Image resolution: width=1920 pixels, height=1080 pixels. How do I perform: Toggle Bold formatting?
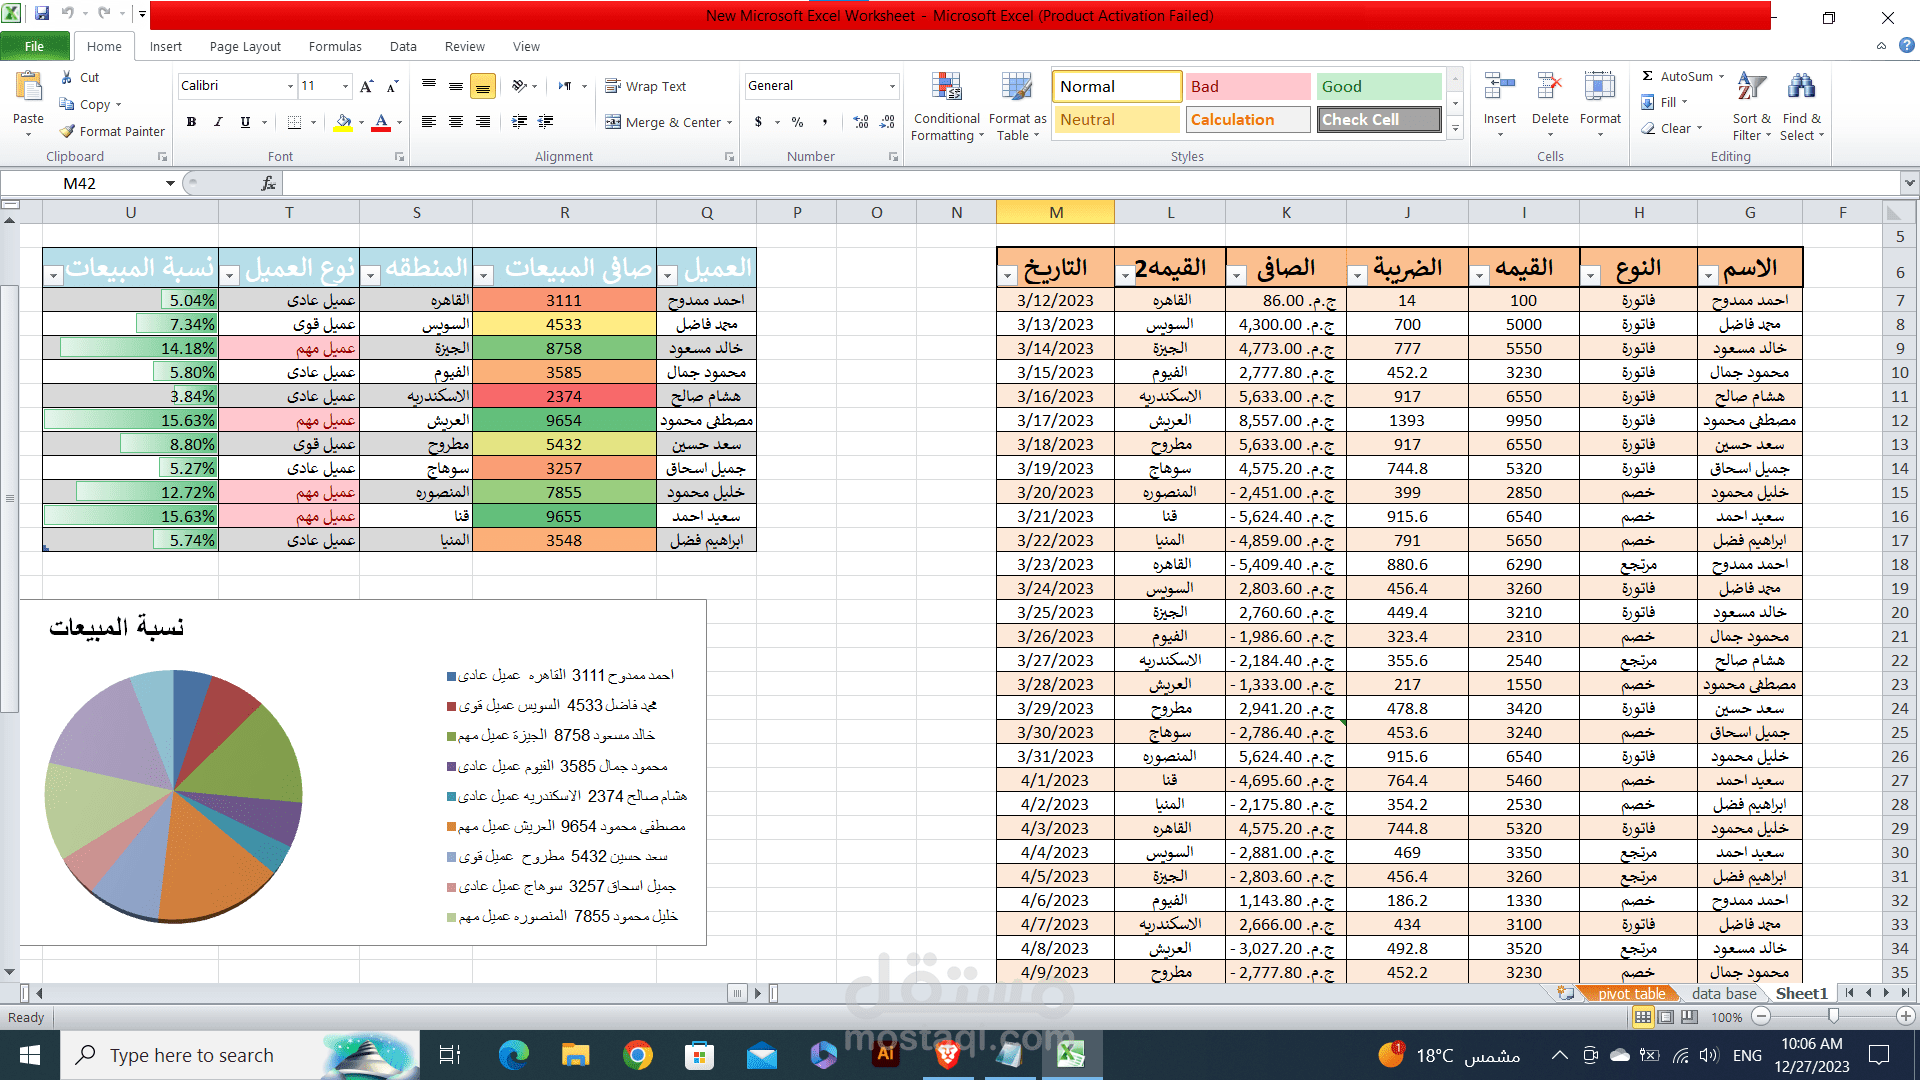191,122
